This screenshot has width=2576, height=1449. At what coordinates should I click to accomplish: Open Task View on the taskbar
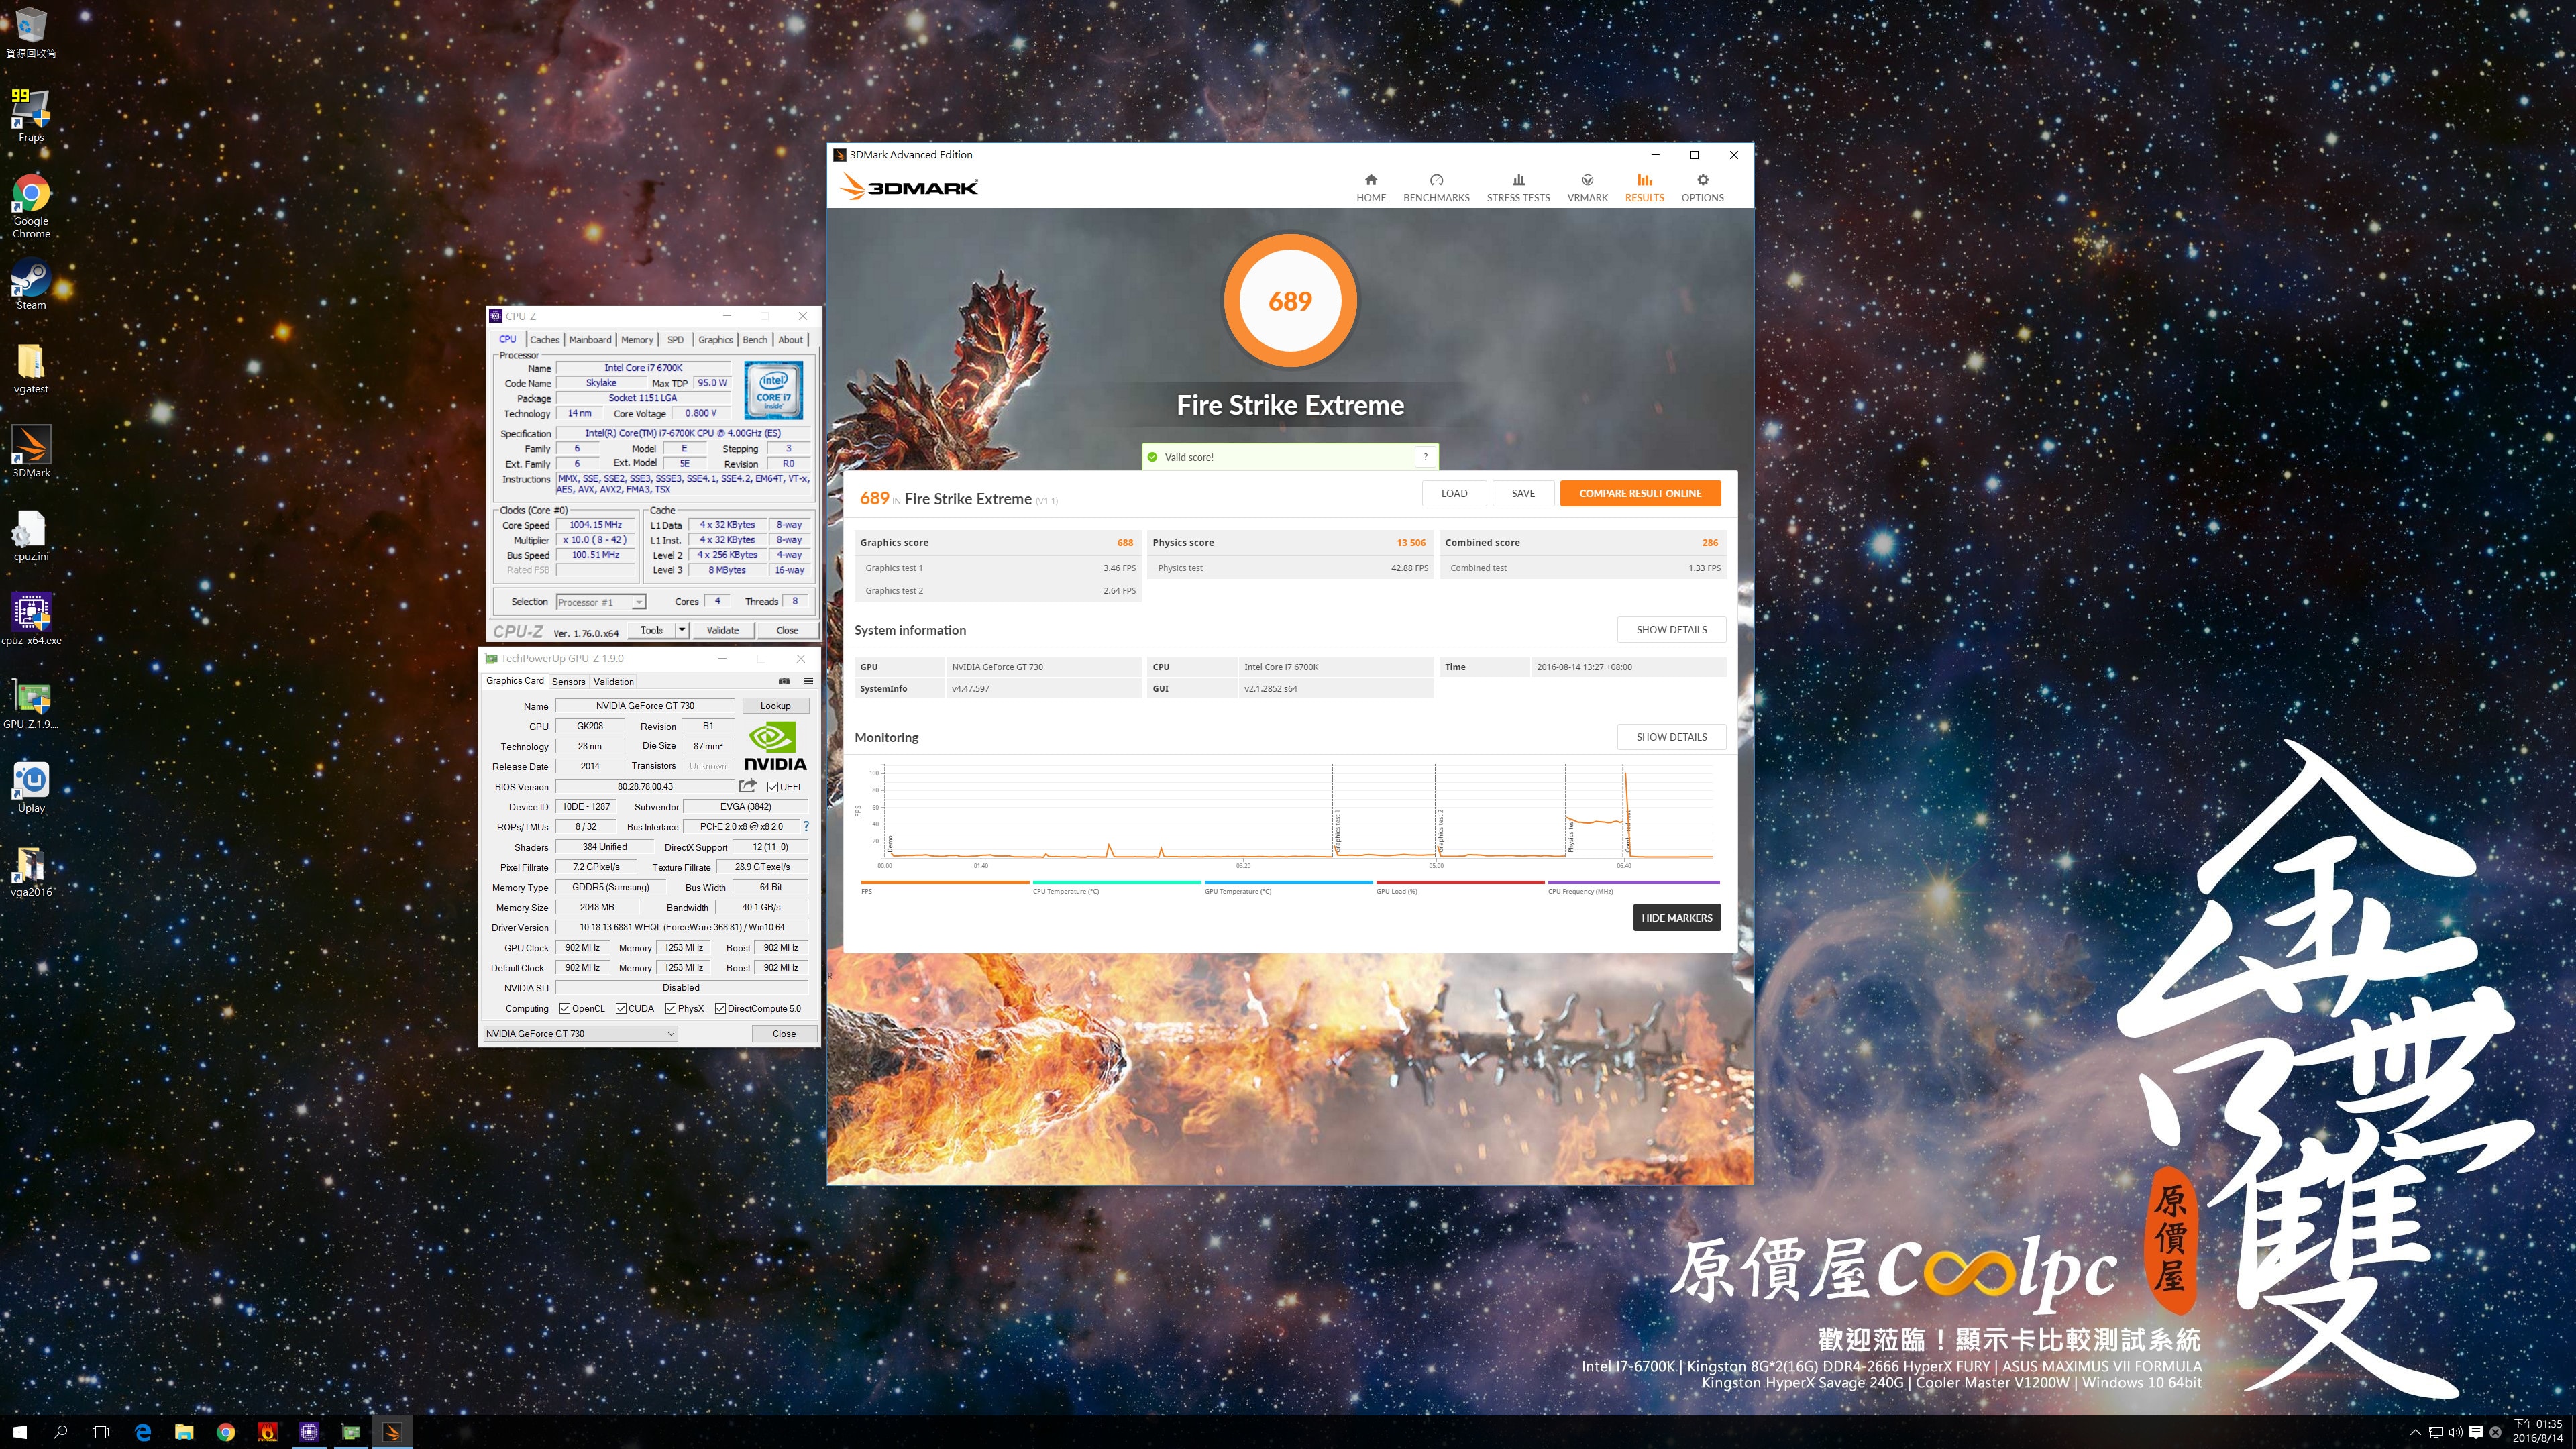coord(100,1432)
